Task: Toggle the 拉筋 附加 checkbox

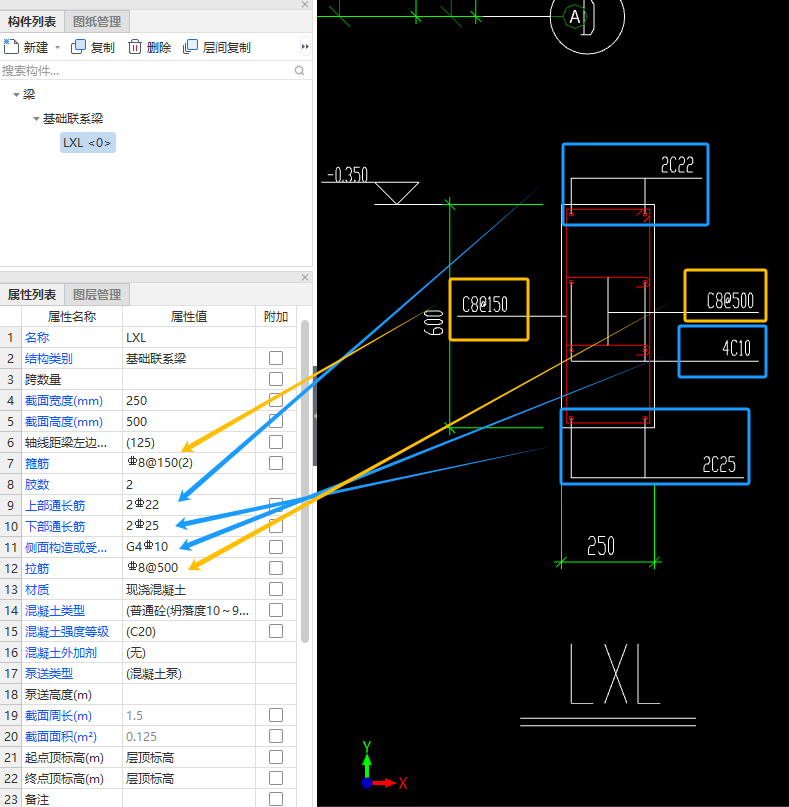Action: [x=276, y=568]
